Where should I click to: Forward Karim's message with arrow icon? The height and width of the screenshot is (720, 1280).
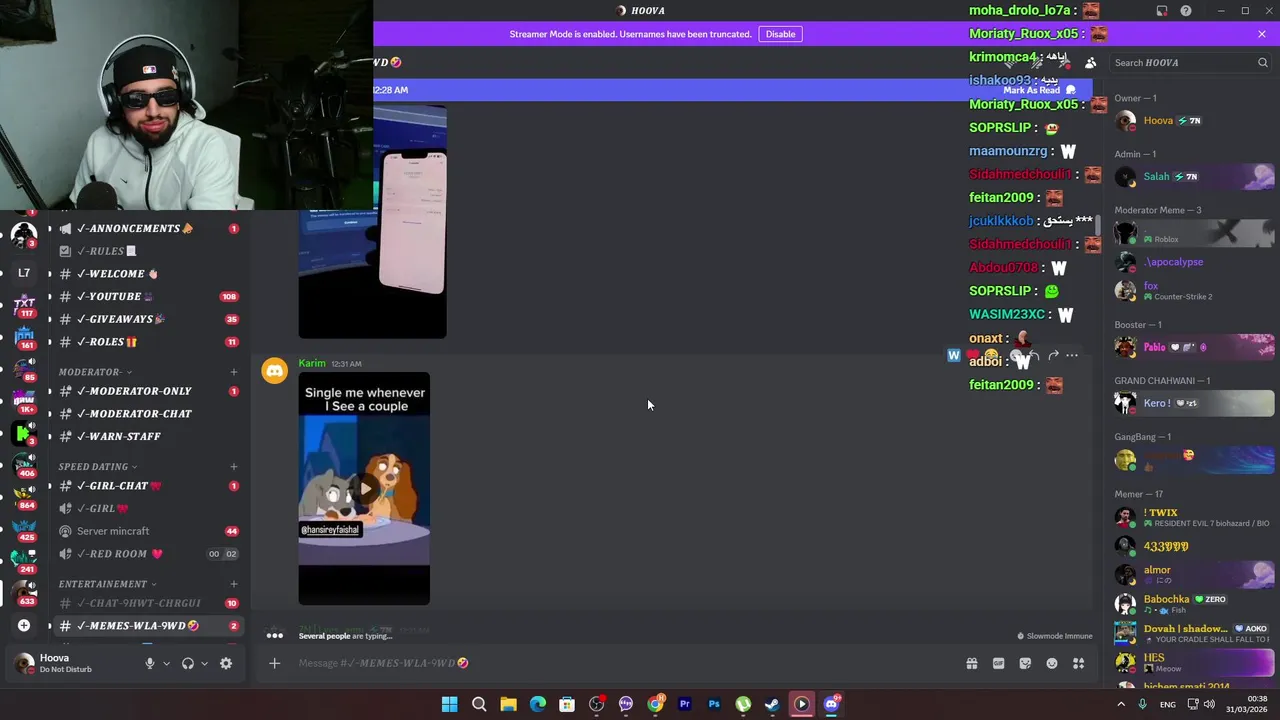[1053, 356]
